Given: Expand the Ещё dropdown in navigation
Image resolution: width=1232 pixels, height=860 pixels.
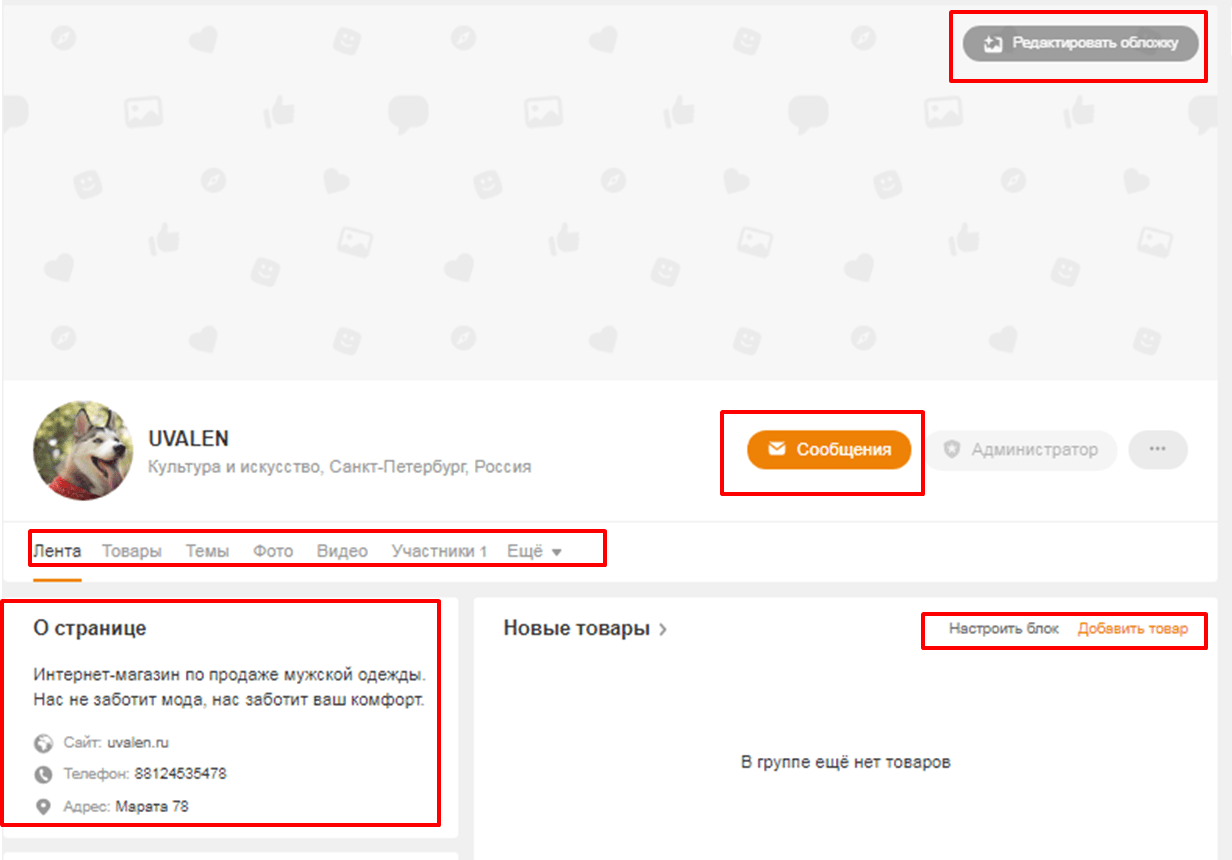Looking at the screenshot, I should tap(535, 551).
